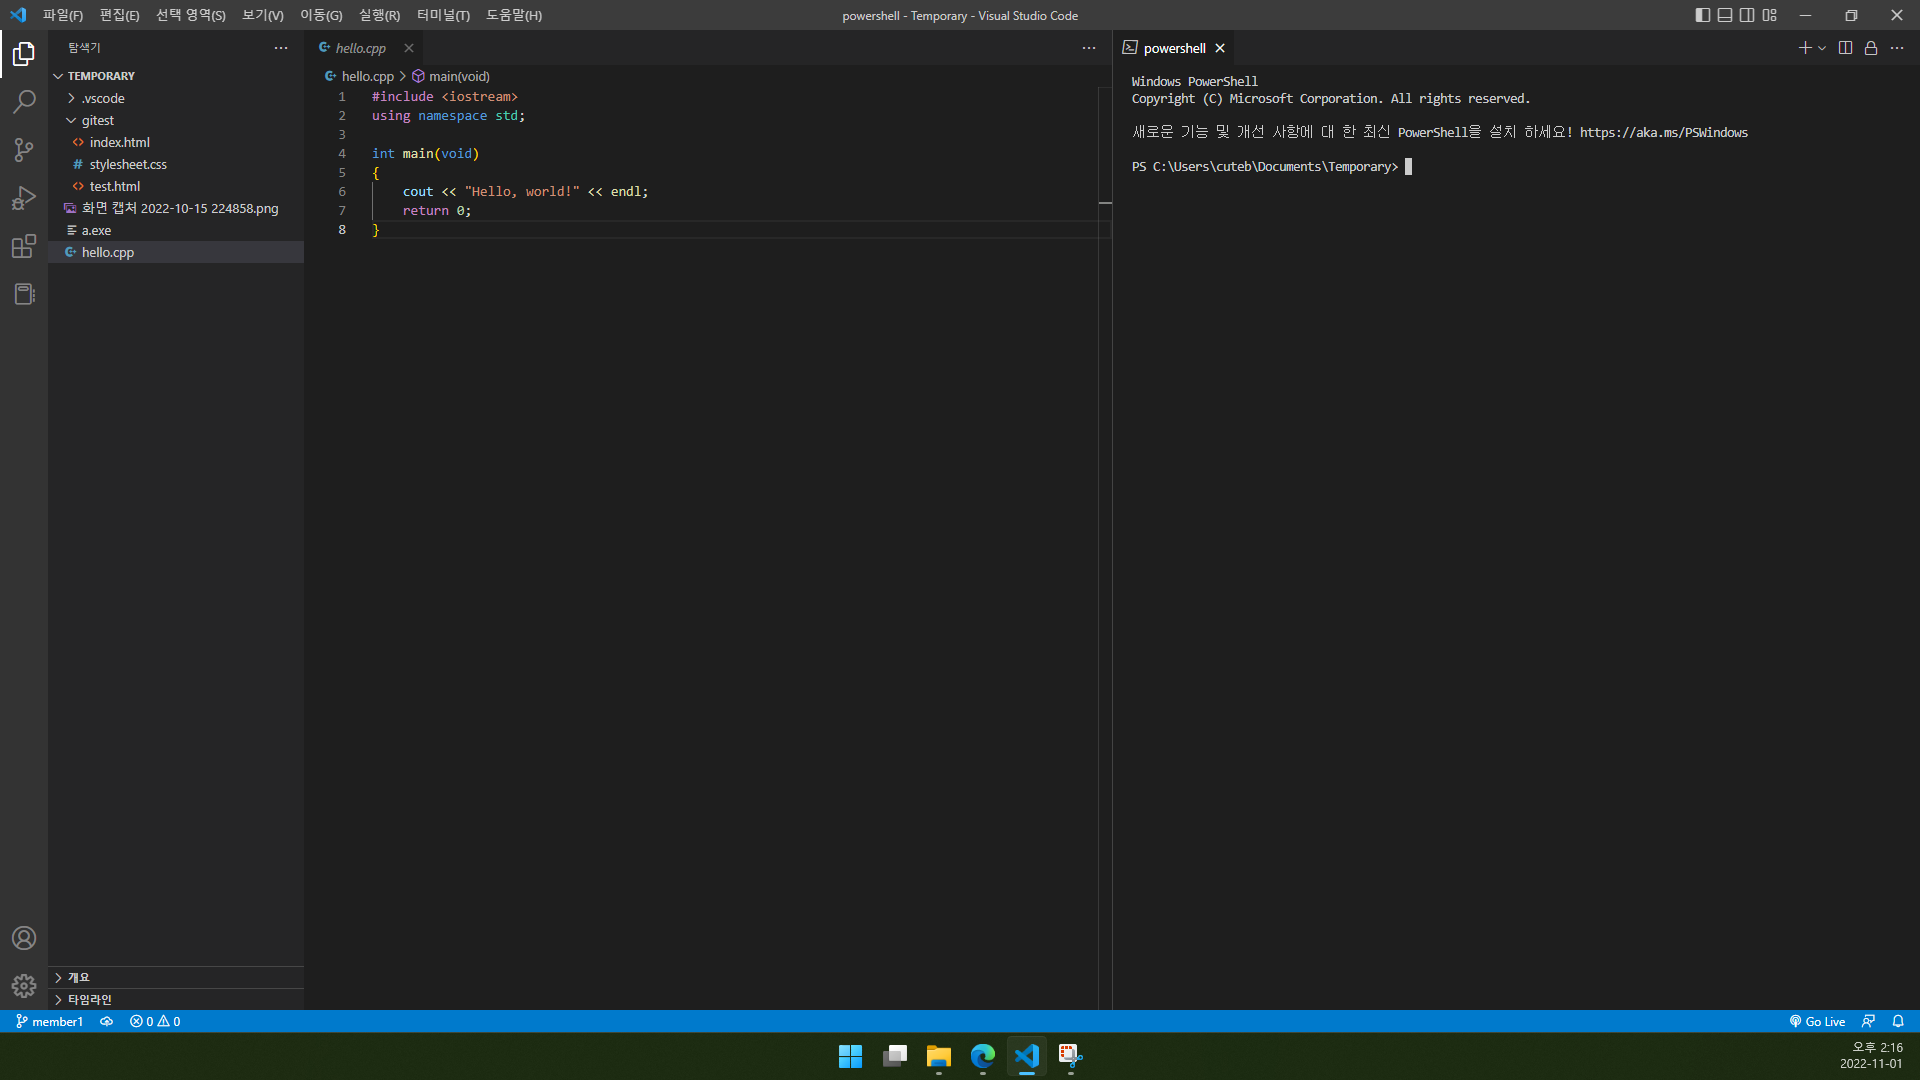Screen dimensions: 1920x1080
Task: Open the 편집(E) menu
Action: [x=119, y=15]
